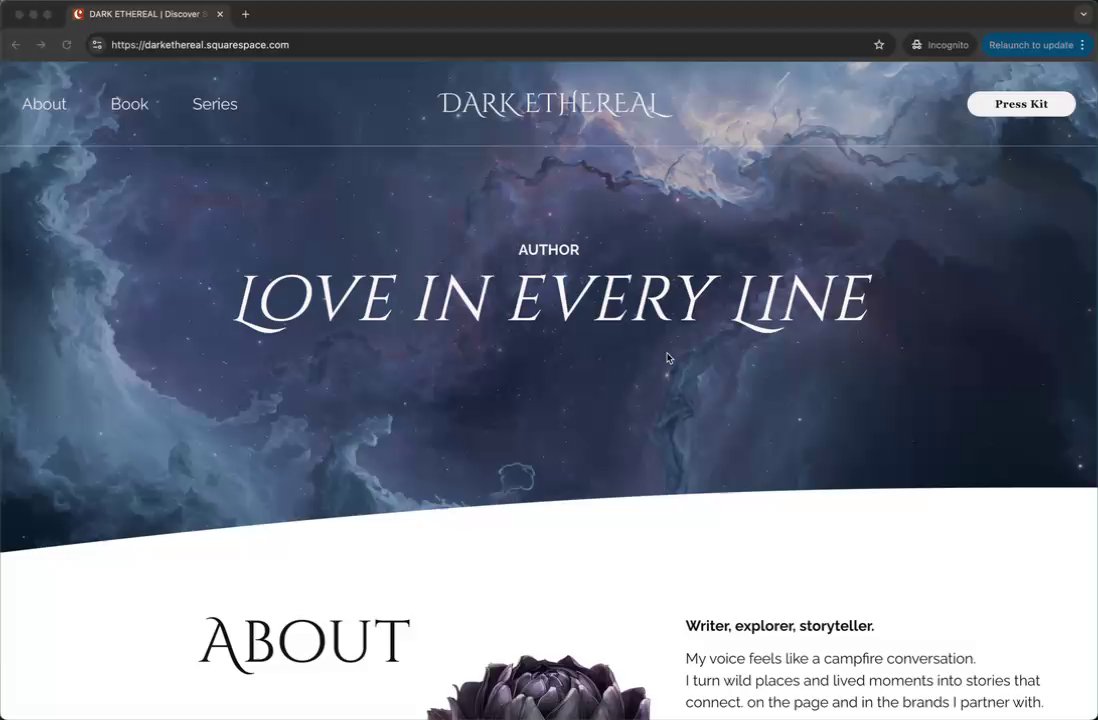Open the About navigation link
The image size is (1098, 720).
[44, 104]
